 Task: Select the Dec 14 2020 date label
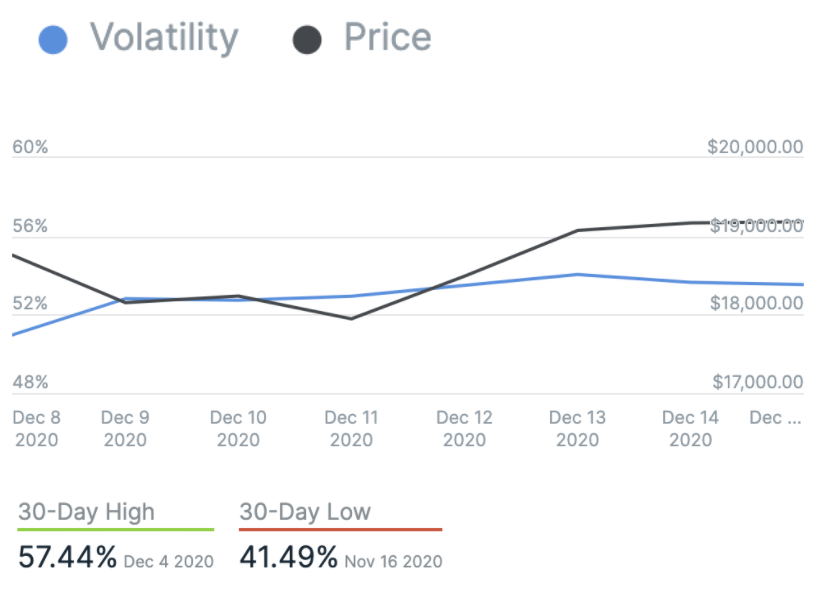pos(690,429)
